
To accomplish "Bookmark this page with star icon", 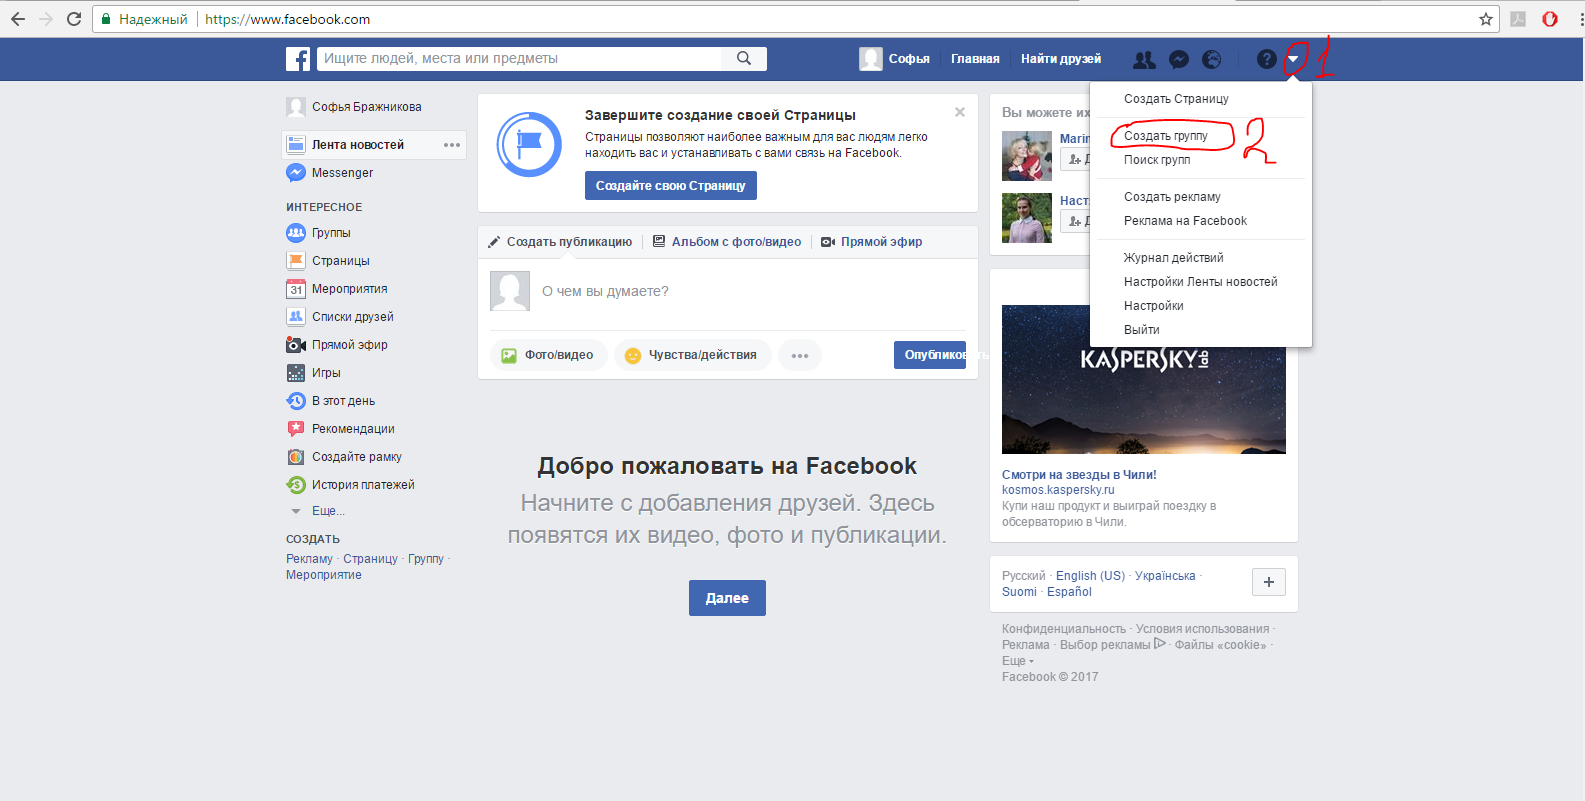I will (1486, 19).
